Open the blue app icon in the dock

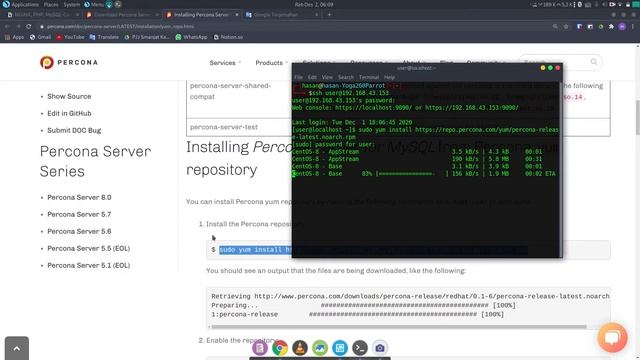(340, 348)
